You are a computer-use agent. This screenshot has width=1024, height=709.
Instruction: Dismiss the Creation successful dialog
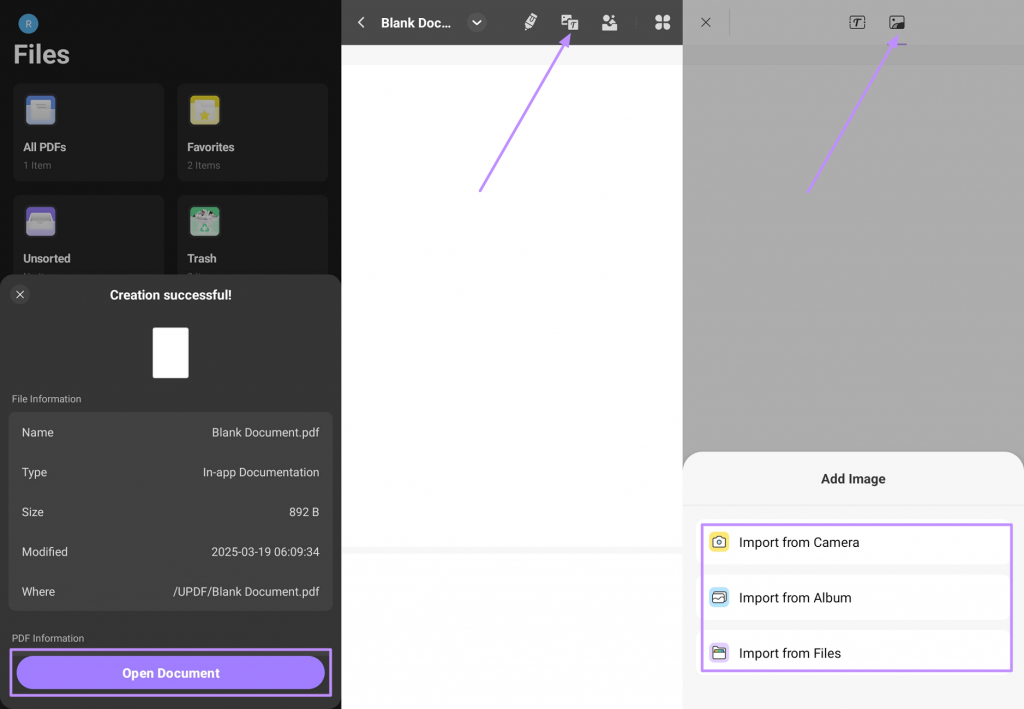pos(20,294)
